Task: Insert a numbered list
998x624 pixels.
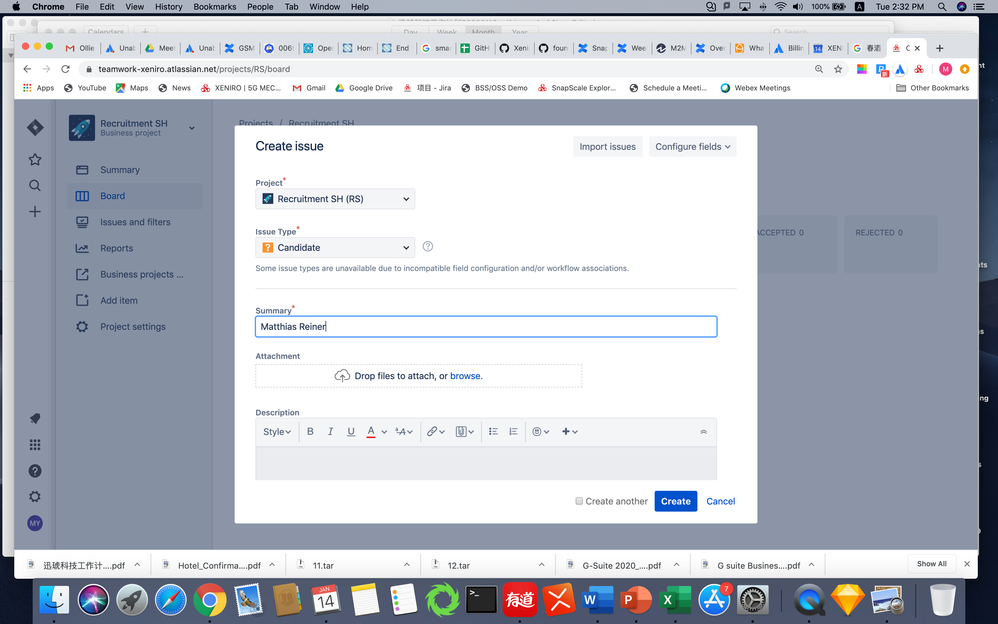Action: point(513,432)
